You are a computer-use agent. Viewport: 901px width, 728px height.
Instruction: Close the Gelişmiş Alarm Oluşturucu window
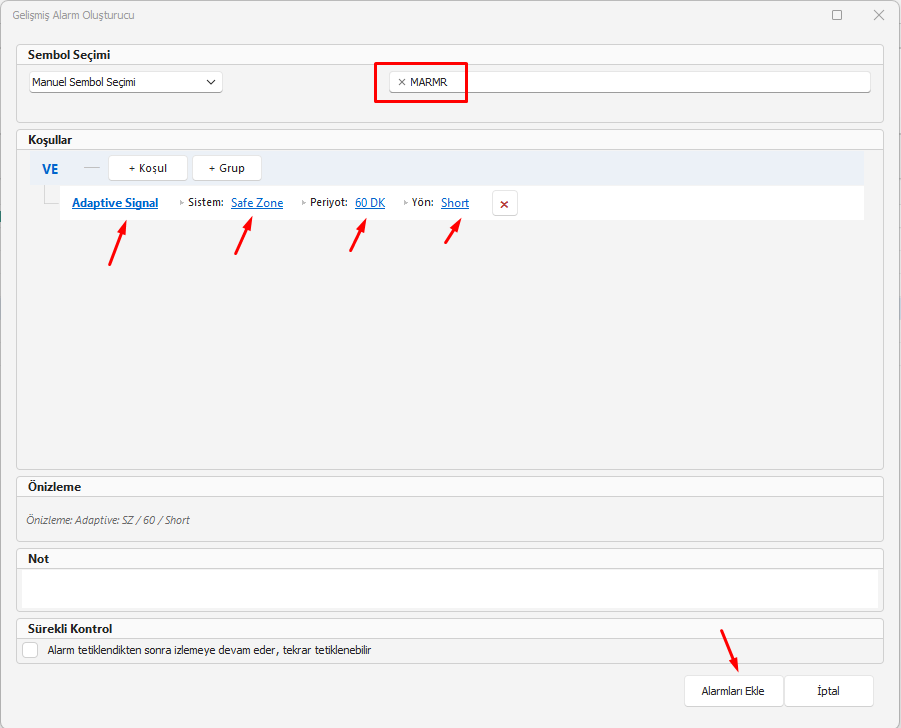pos(879,15)
